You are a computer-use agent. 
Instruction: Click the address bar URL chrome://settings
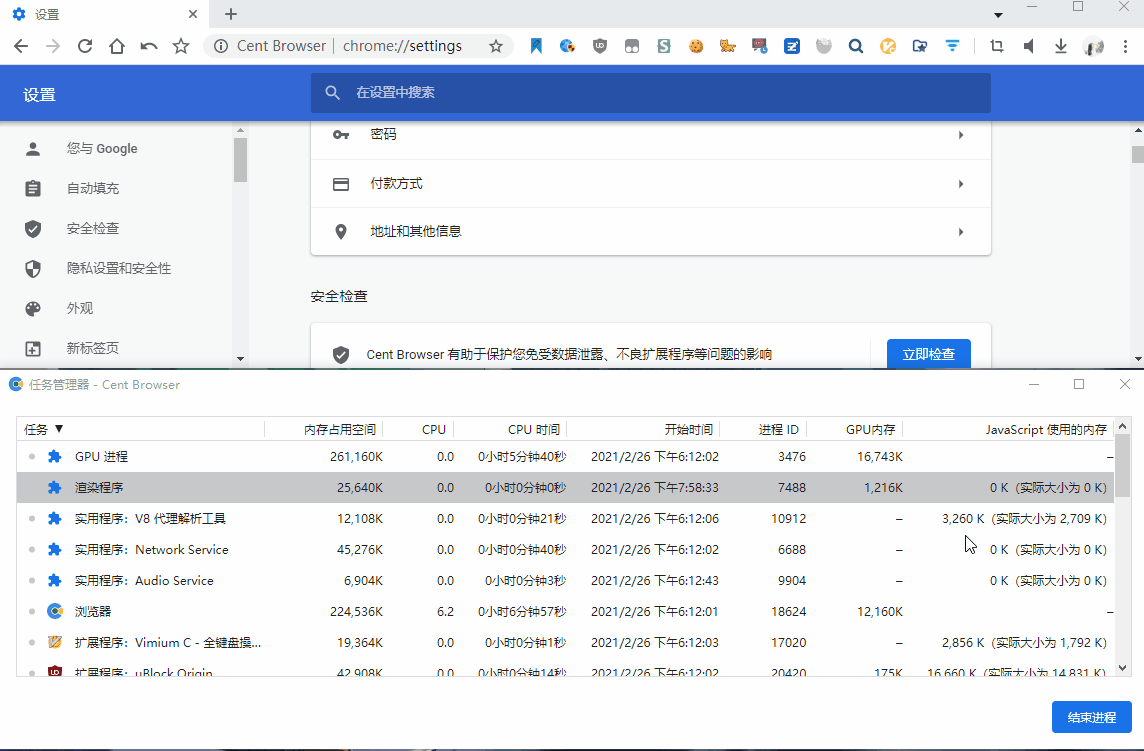pyautogui.click(x=402, y=46)
